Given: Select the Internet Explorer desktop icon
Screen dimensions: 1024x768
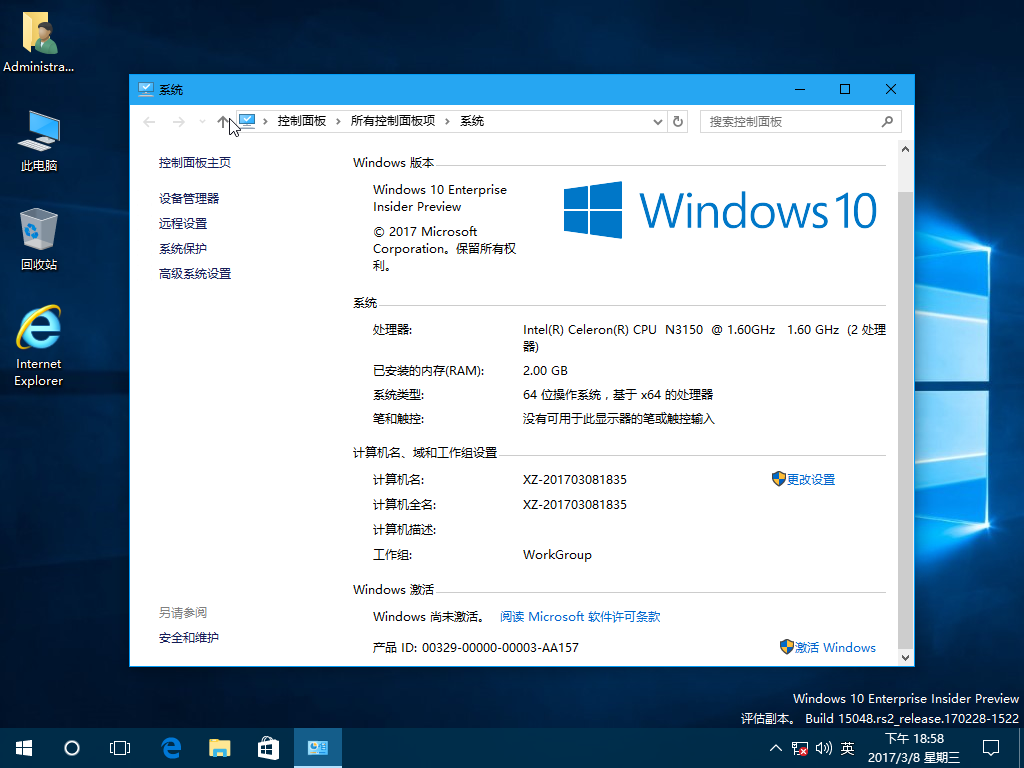Looking at the screenshot, I should pos(39,346).
